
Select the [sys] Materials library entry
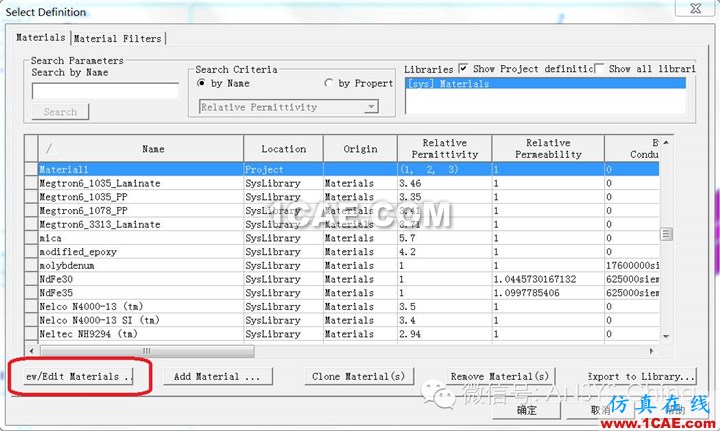coord(545,84)
